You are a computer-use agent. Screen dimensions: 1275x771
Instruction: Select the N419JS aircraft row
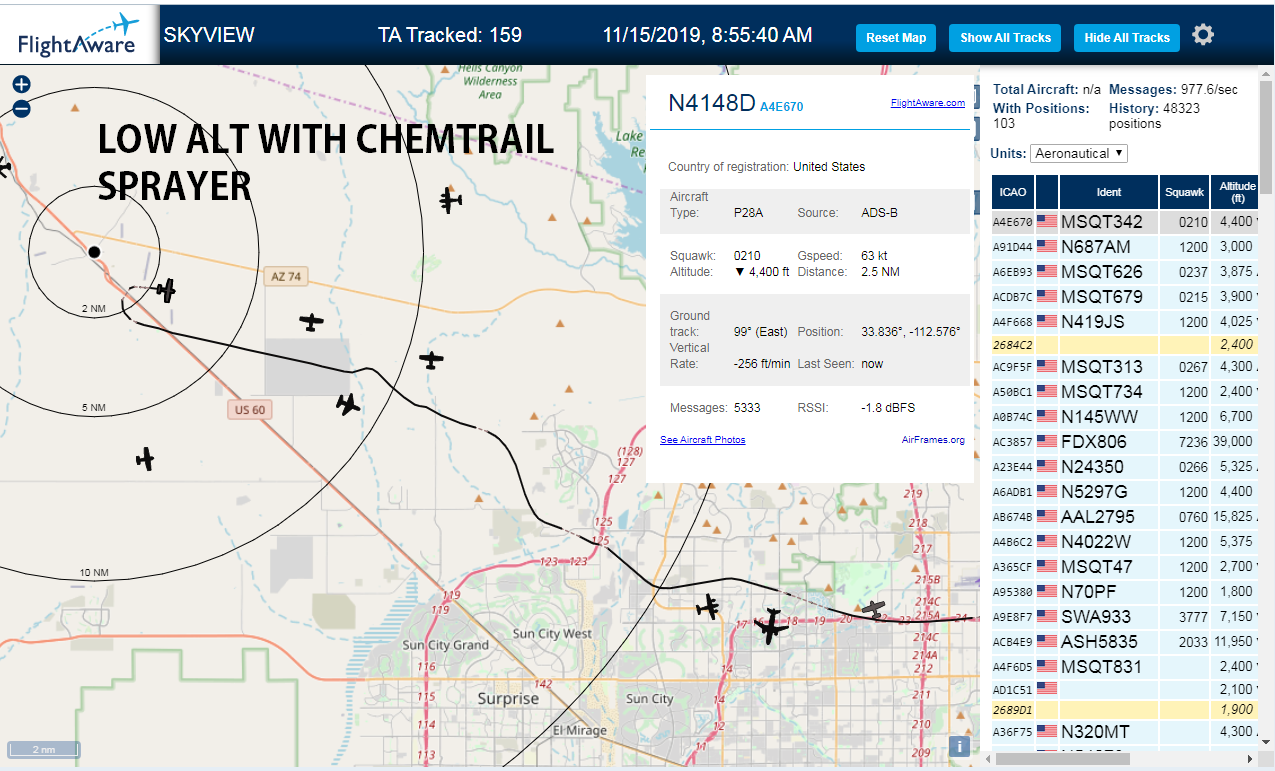pyautogui.click(x=1125, y=322)
